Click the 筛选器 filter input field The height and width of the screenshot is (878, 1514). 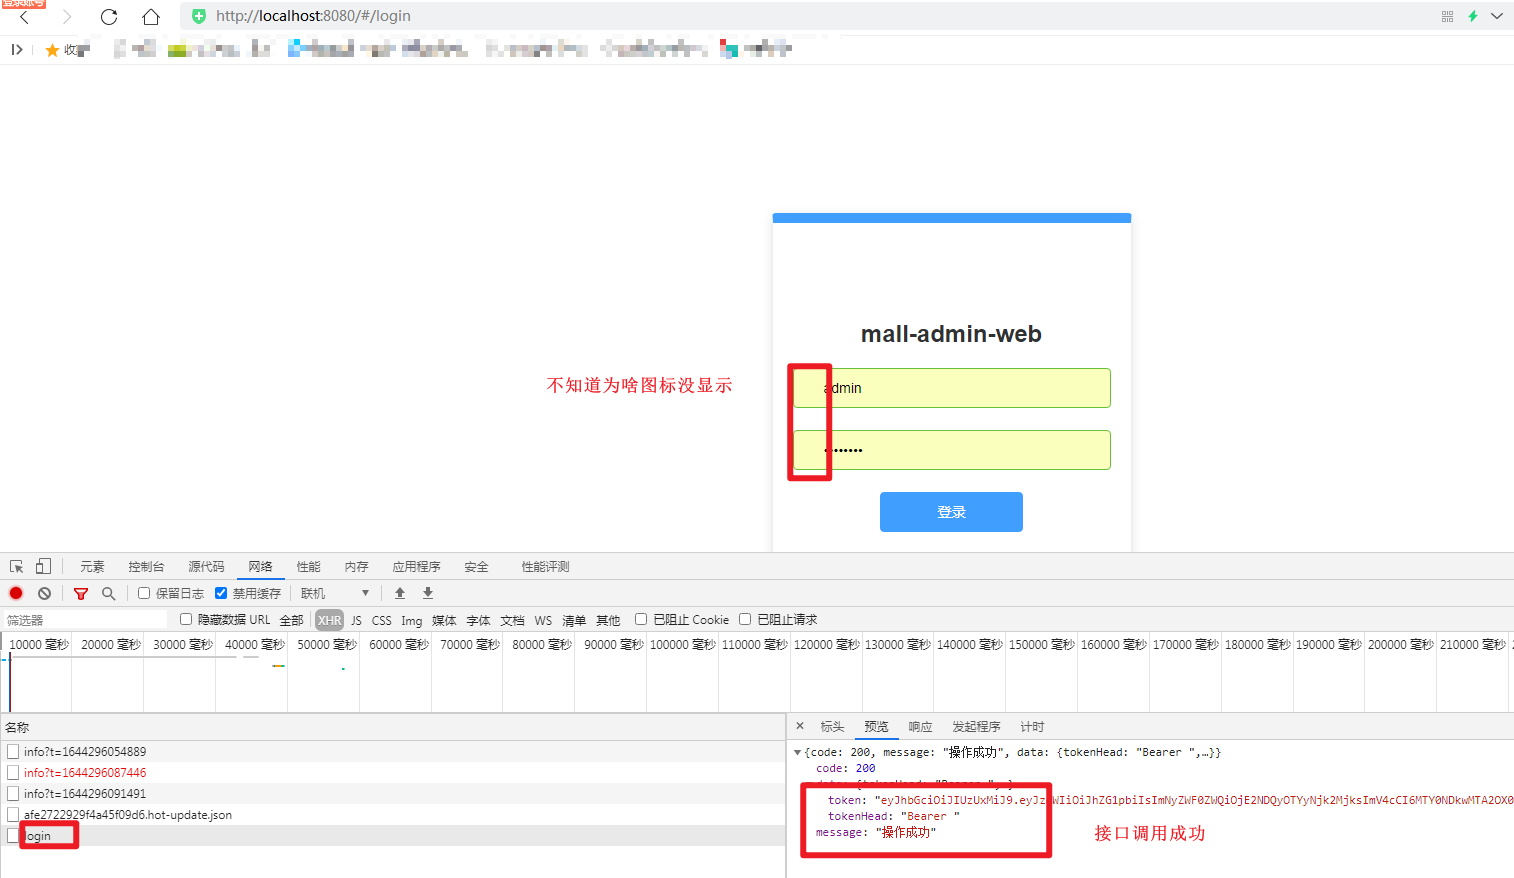[85, 619]
